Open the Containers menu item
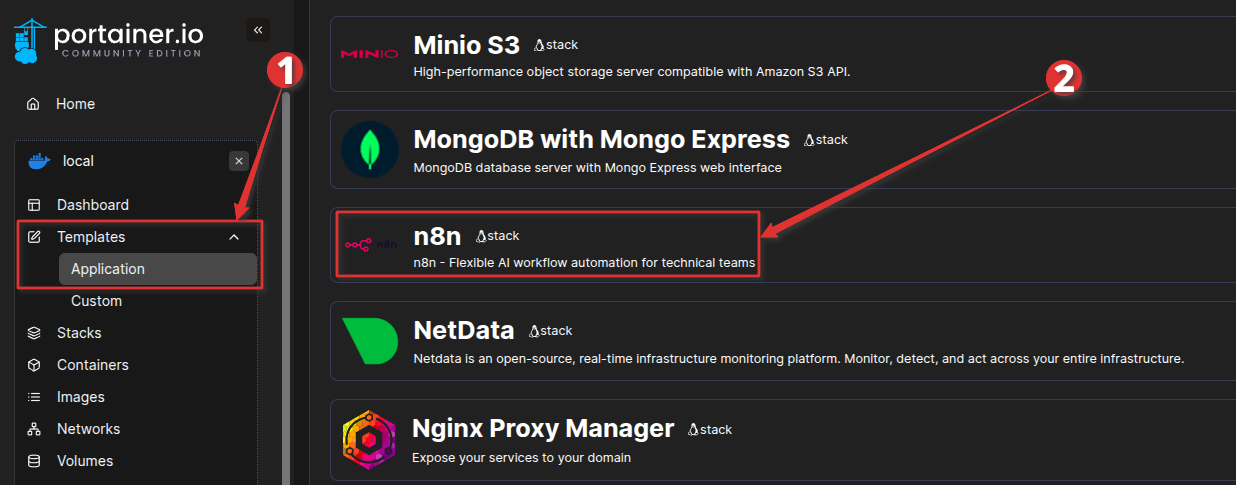This screenshot has width=1236, height=485. click(93, 365)
